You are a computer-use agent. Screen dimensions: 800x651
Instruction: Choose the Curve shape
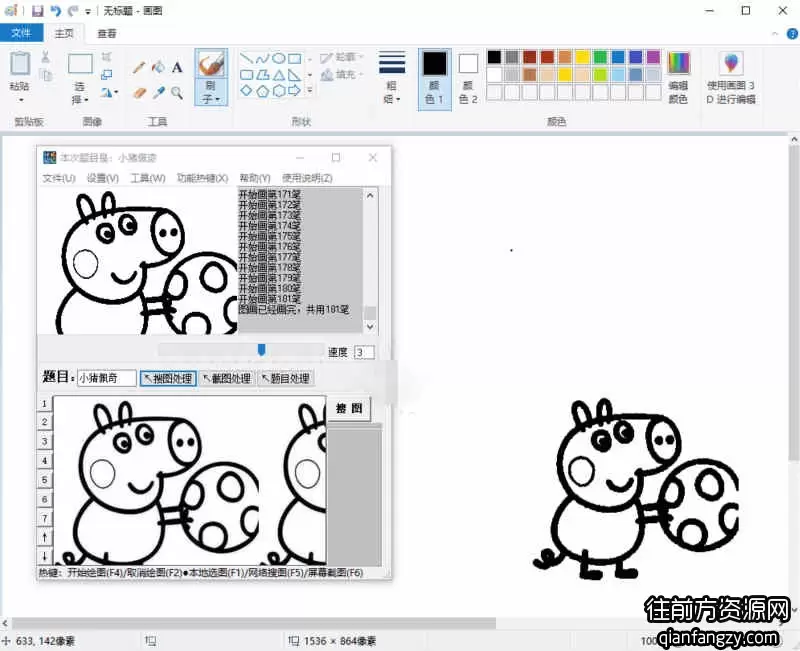click(262, 58)
